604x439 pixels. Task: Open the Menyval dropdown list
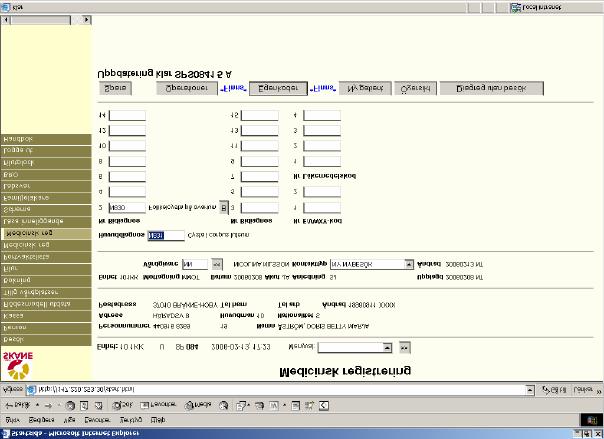[x=387, y=347]
